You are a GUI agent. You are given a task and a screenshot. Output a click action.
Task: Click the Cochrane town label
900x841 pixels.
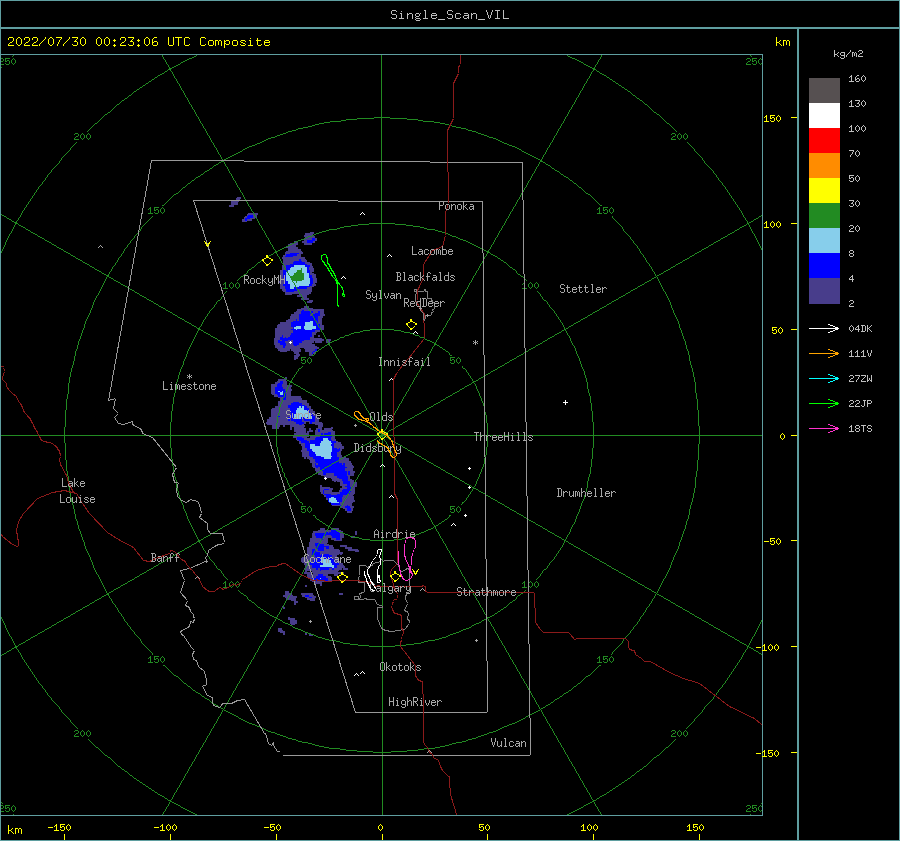tap(327, 559)
